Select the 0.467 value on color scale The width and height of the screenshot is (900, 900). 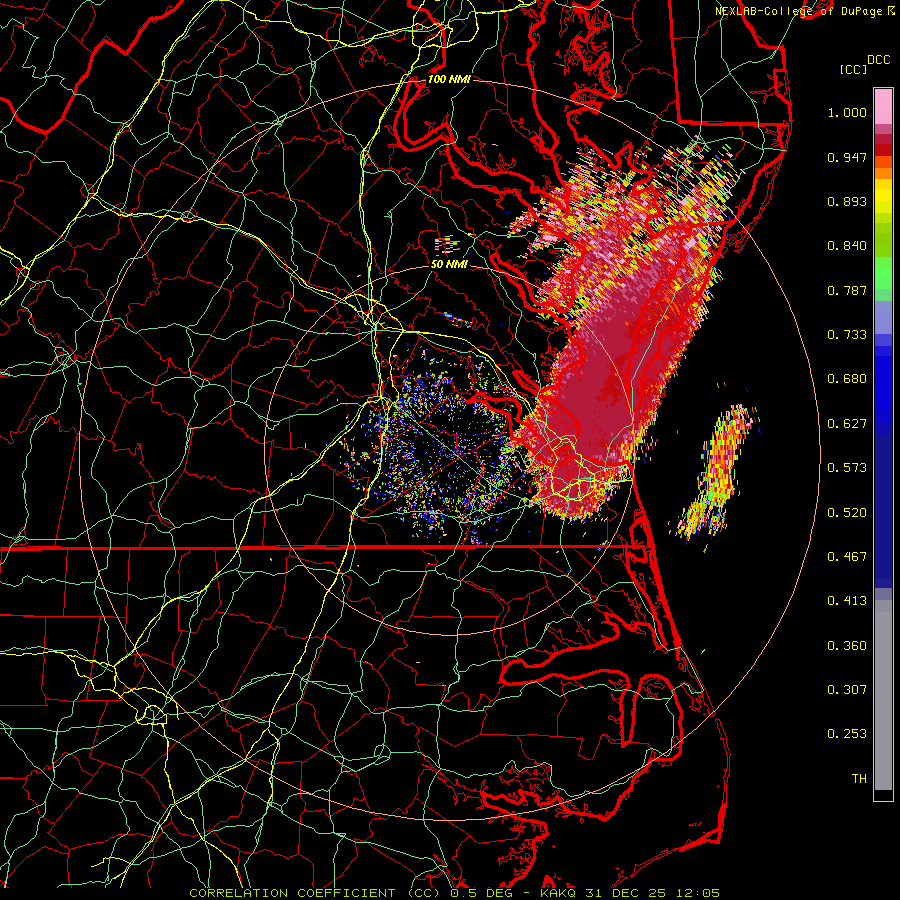coord(847,556)
